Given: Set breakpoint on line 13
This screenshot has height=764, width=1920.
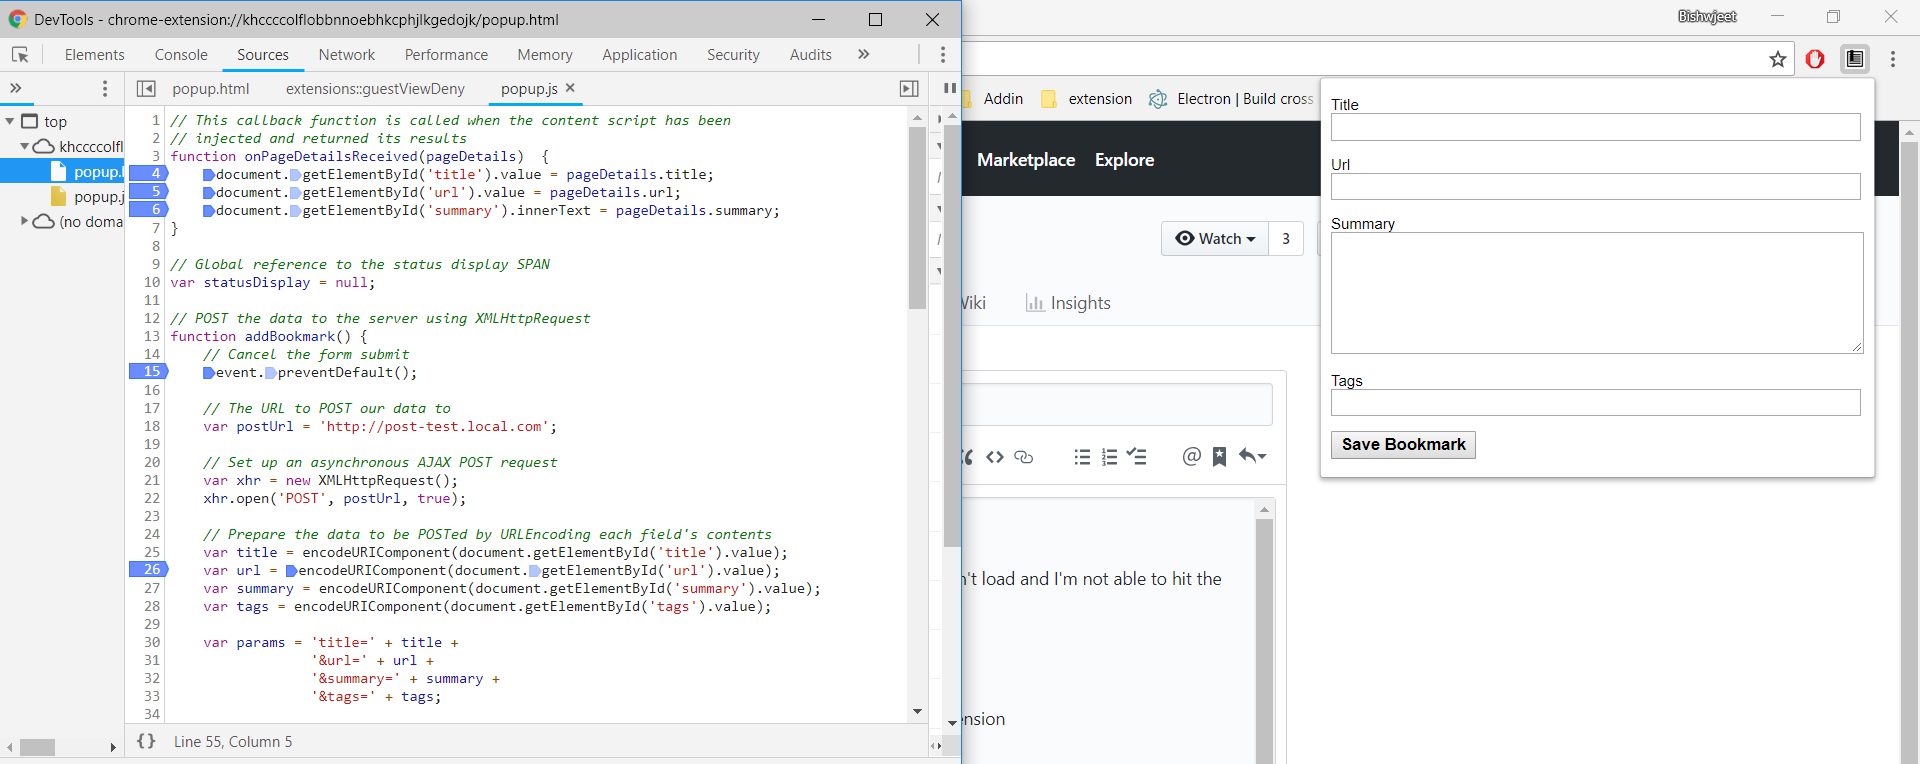Looking at the screenshot, I should tap(151, 336).
